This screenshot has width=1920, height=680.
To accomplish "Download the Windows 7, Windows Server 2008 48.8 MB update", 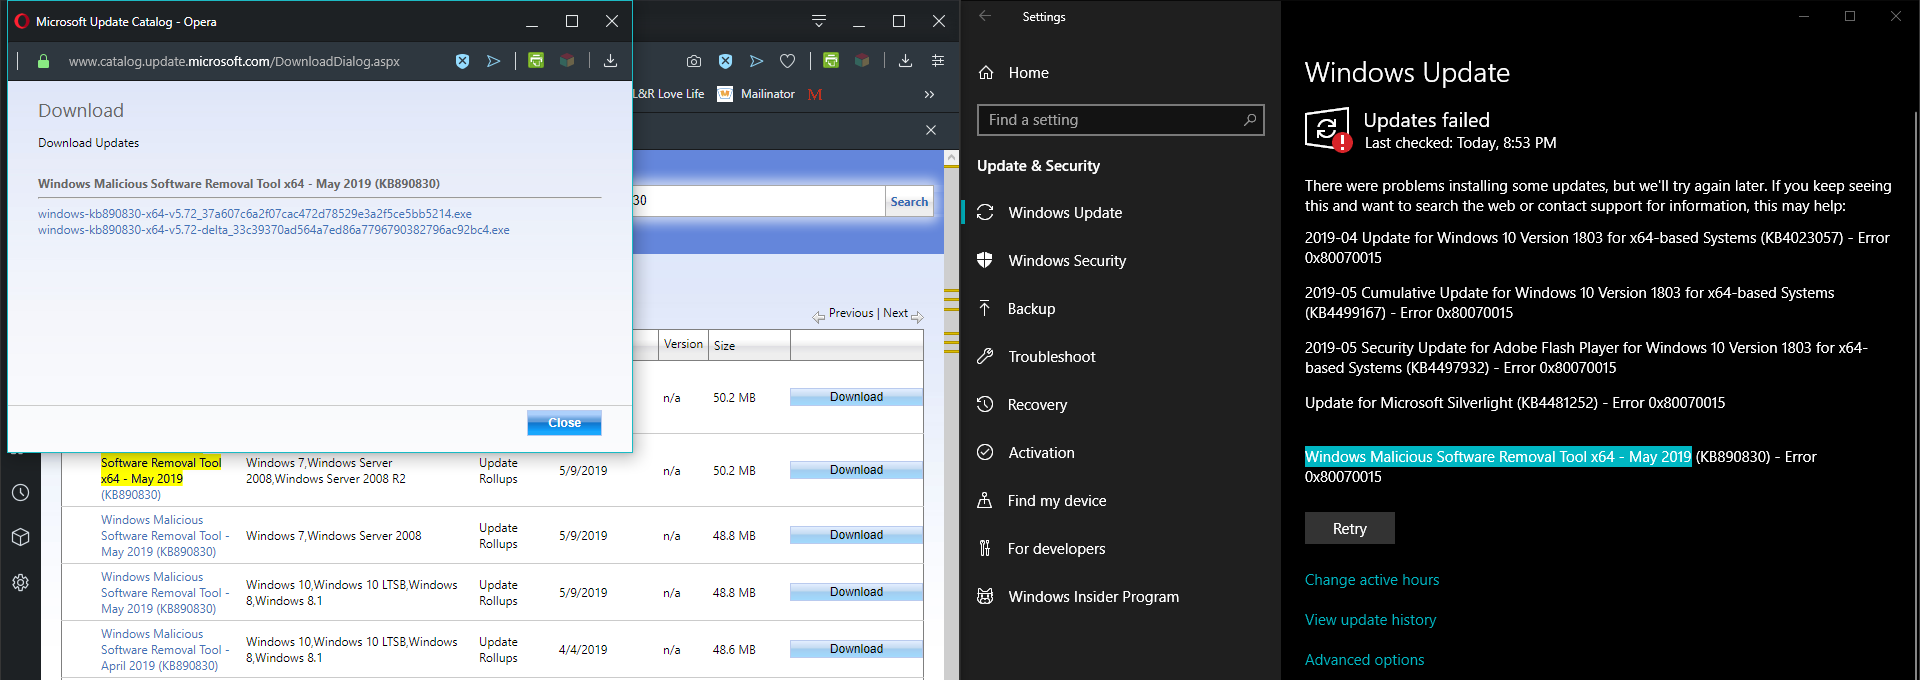I will [x=856, y=535].
